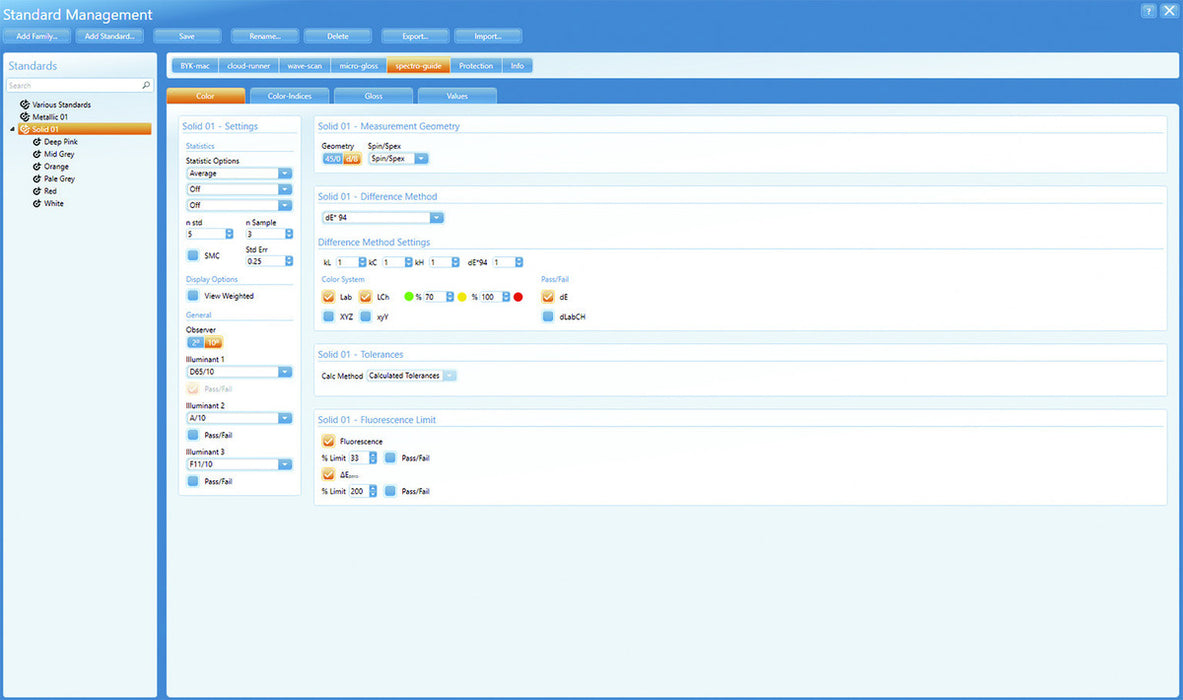Click the Metallic 01 family icon

25,117
